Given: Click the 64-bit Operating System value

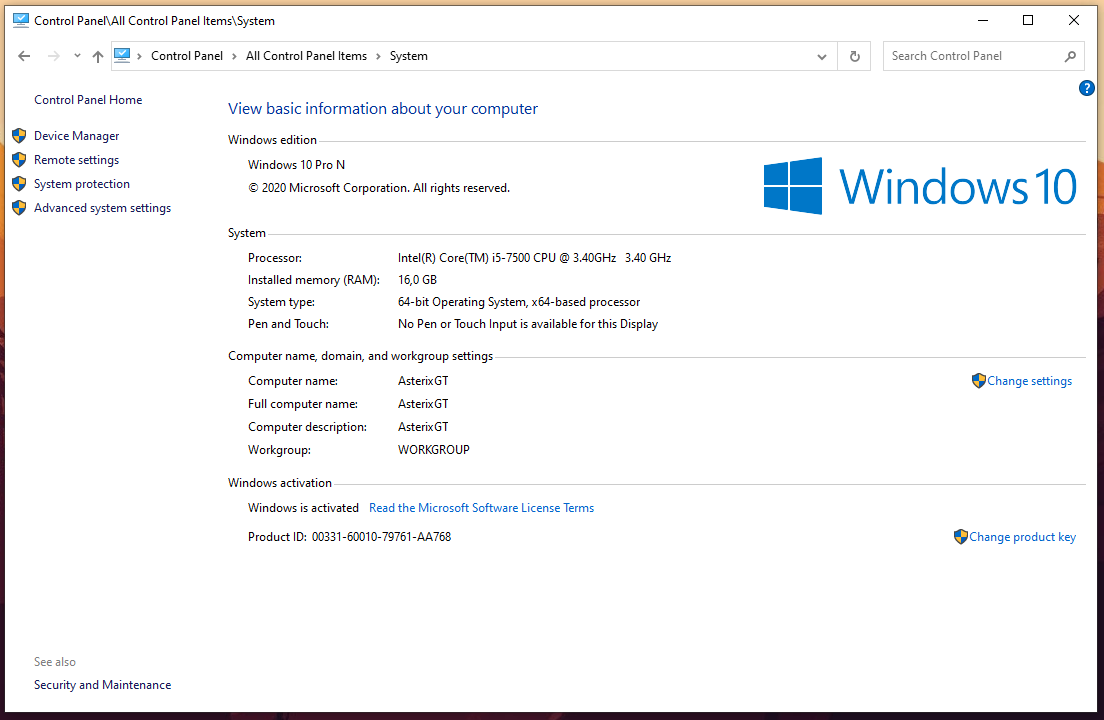Looking at the screenshot, I should click(x=519, y=302).
